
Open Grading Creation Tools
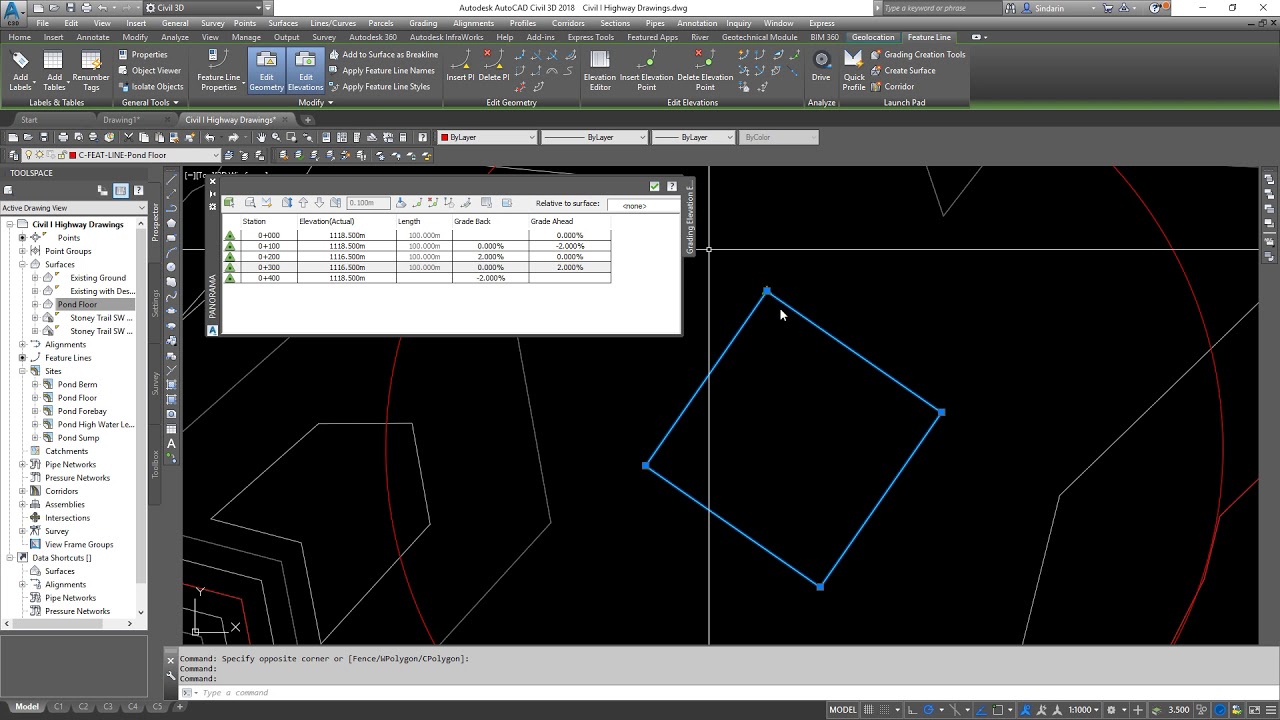coord(918,55)
